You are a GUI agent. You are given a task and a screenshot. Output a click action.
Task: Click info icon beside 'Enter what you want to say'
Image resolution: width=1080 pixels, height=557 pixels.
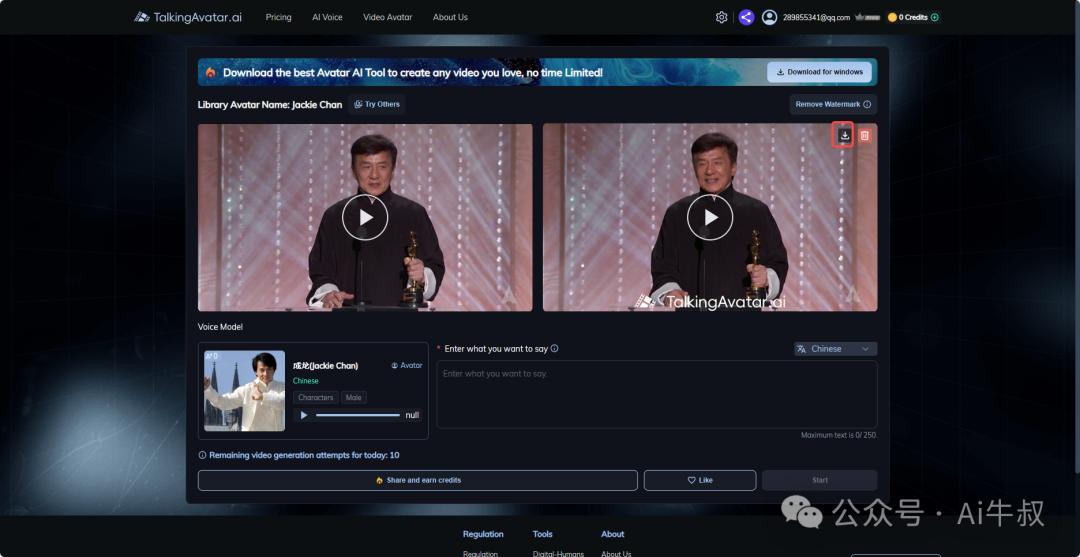[554, 348]
